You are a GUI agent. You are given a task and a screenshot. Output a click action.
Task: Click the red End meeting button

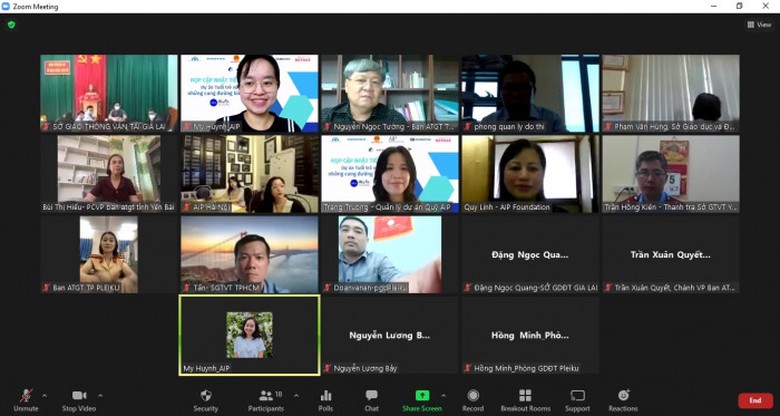[x=755, y=400]
